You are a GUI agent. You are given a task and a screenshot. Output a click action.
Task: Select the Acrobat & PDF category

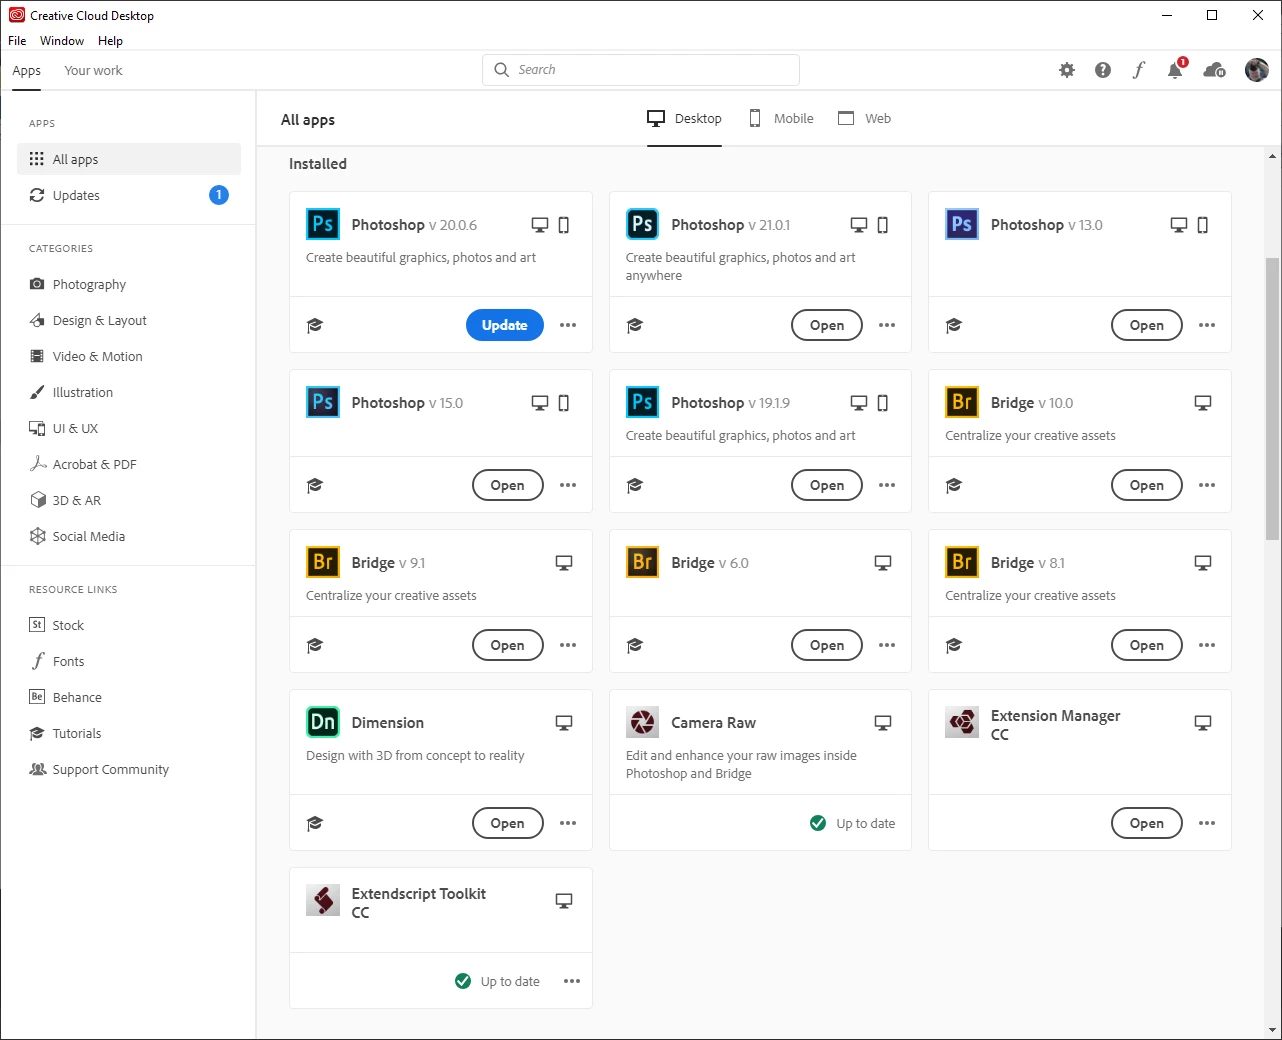tap(129, 464)
